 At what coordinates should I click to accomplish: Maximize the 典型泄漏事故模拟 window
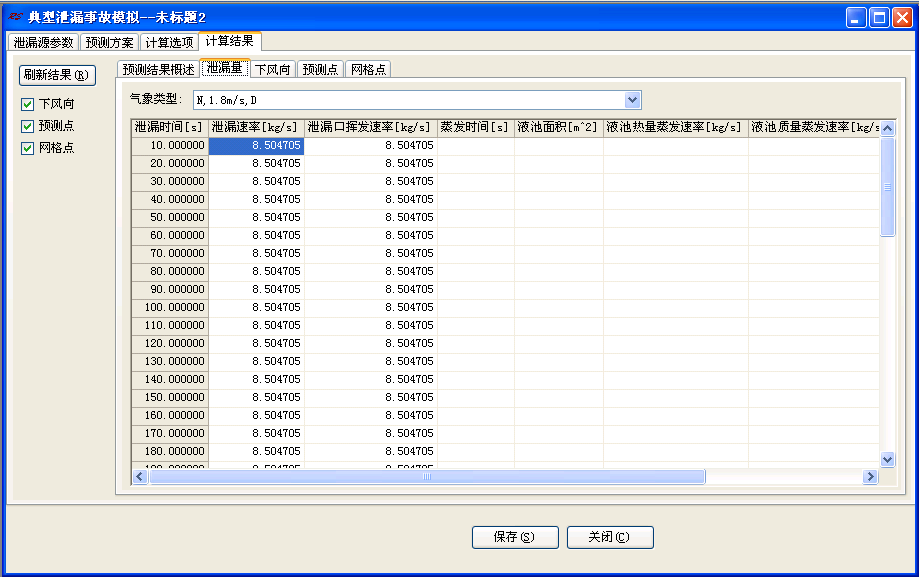(x=879, y=18)
